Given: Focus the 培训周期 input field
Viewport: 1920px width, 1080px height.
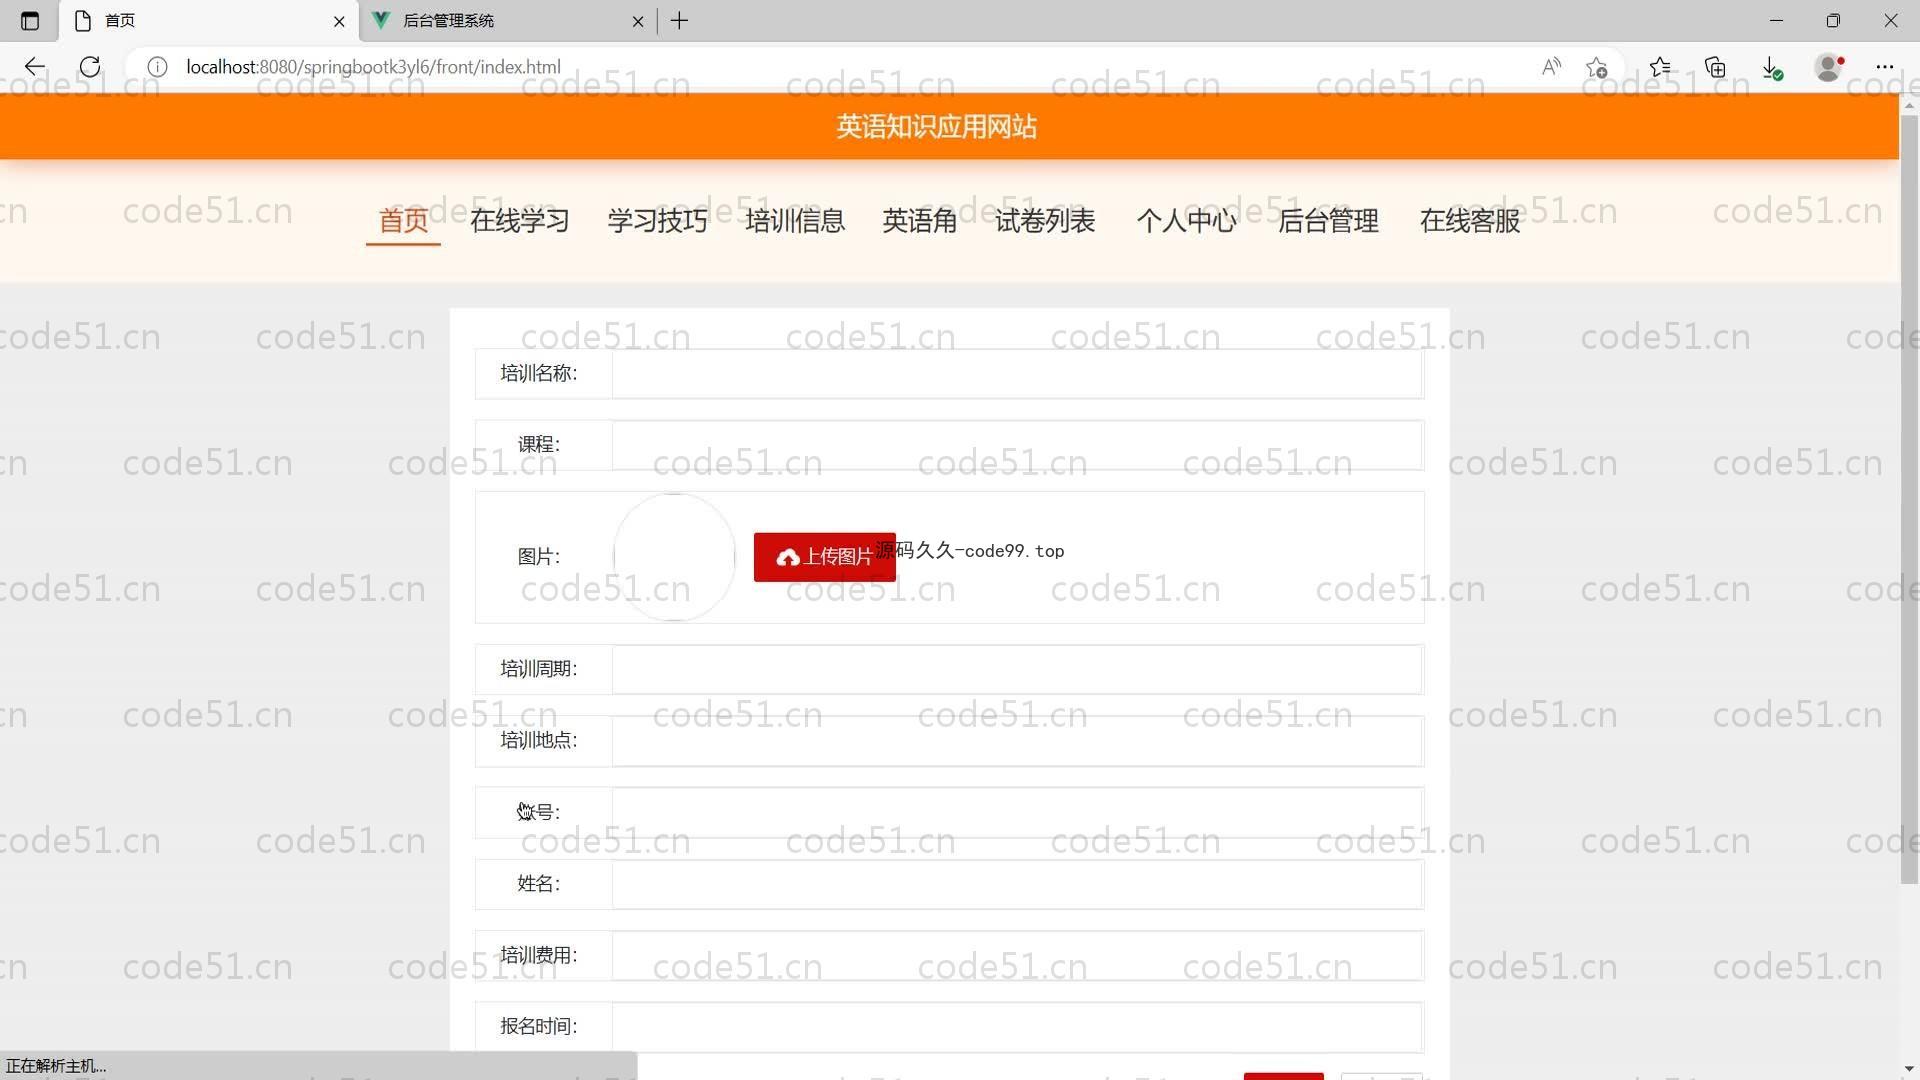Looking at the screenshot, I should (1017, 669).
